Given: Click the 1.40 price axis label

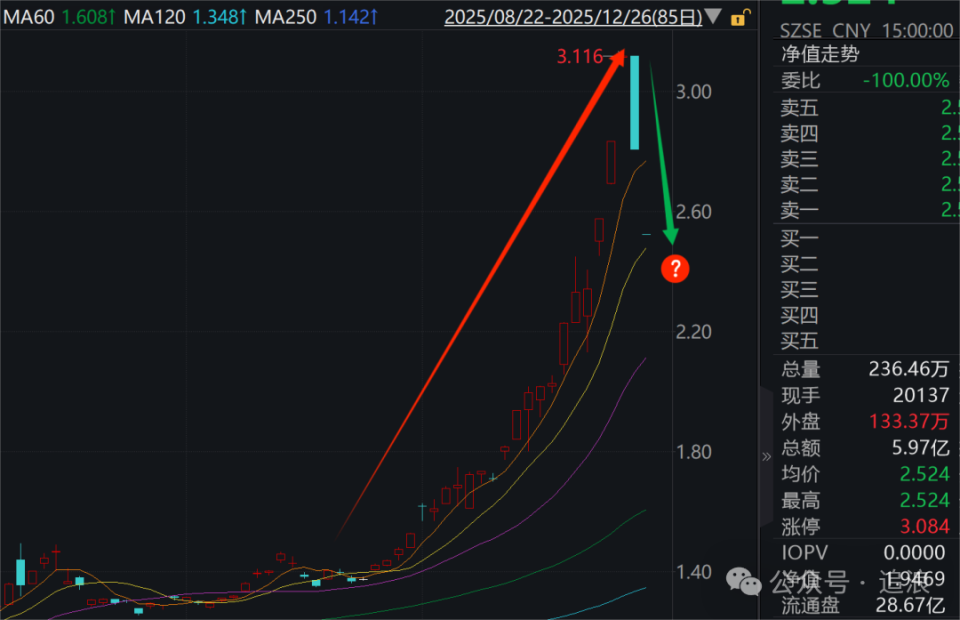Looking at the screenshot, I should [694, 572].
